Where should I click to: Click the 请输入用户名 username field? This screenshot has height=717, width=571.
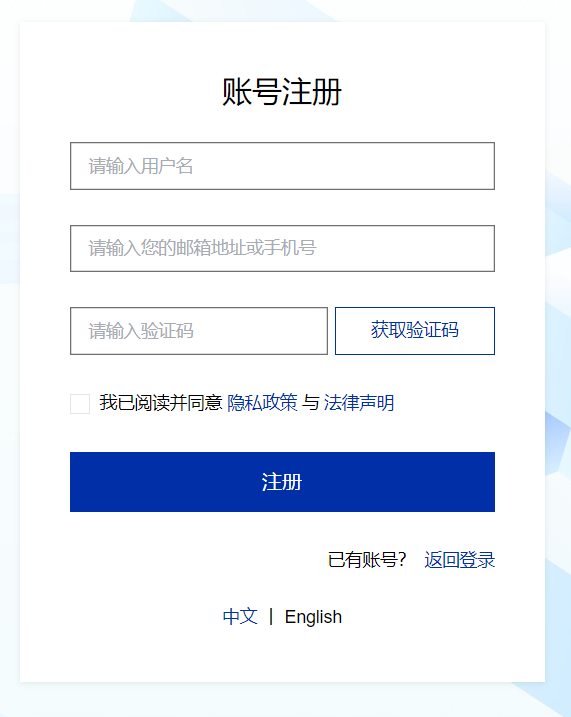pos(282,166)
